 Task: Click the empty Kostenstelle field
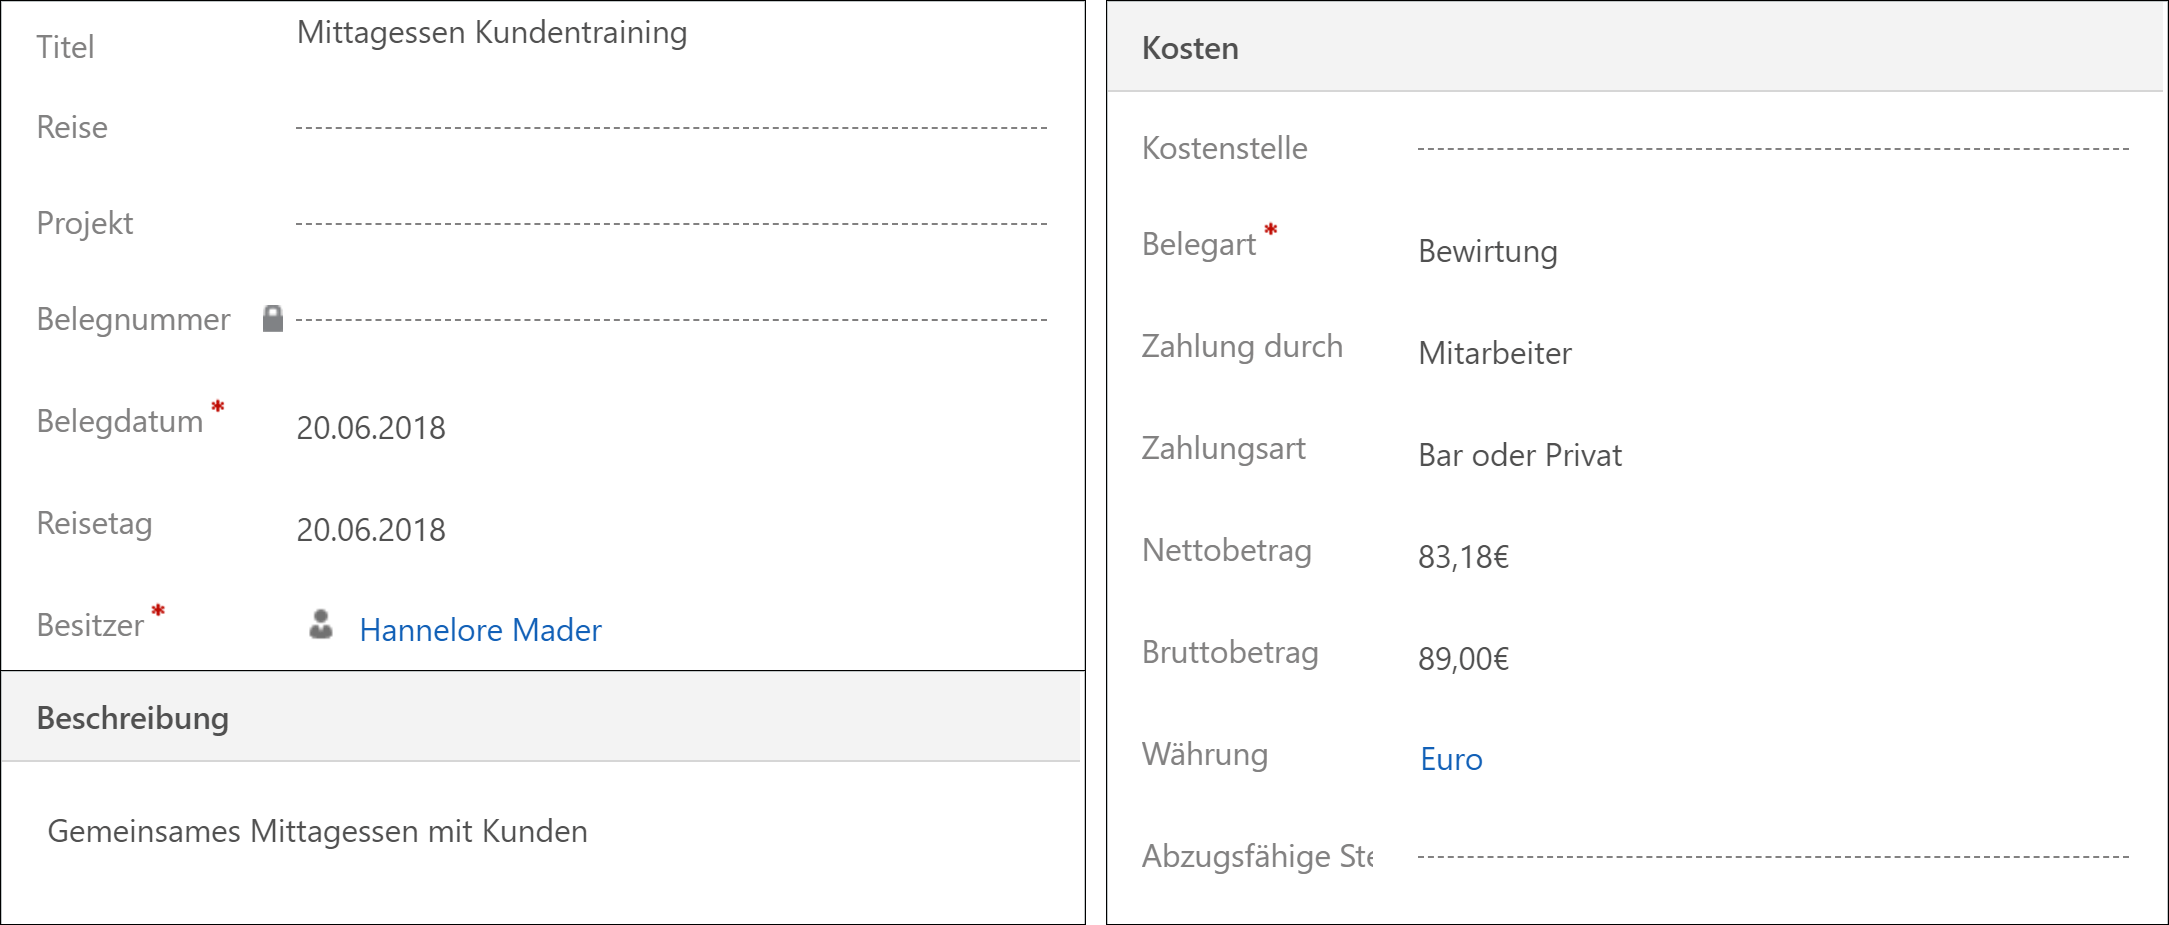1772,148
